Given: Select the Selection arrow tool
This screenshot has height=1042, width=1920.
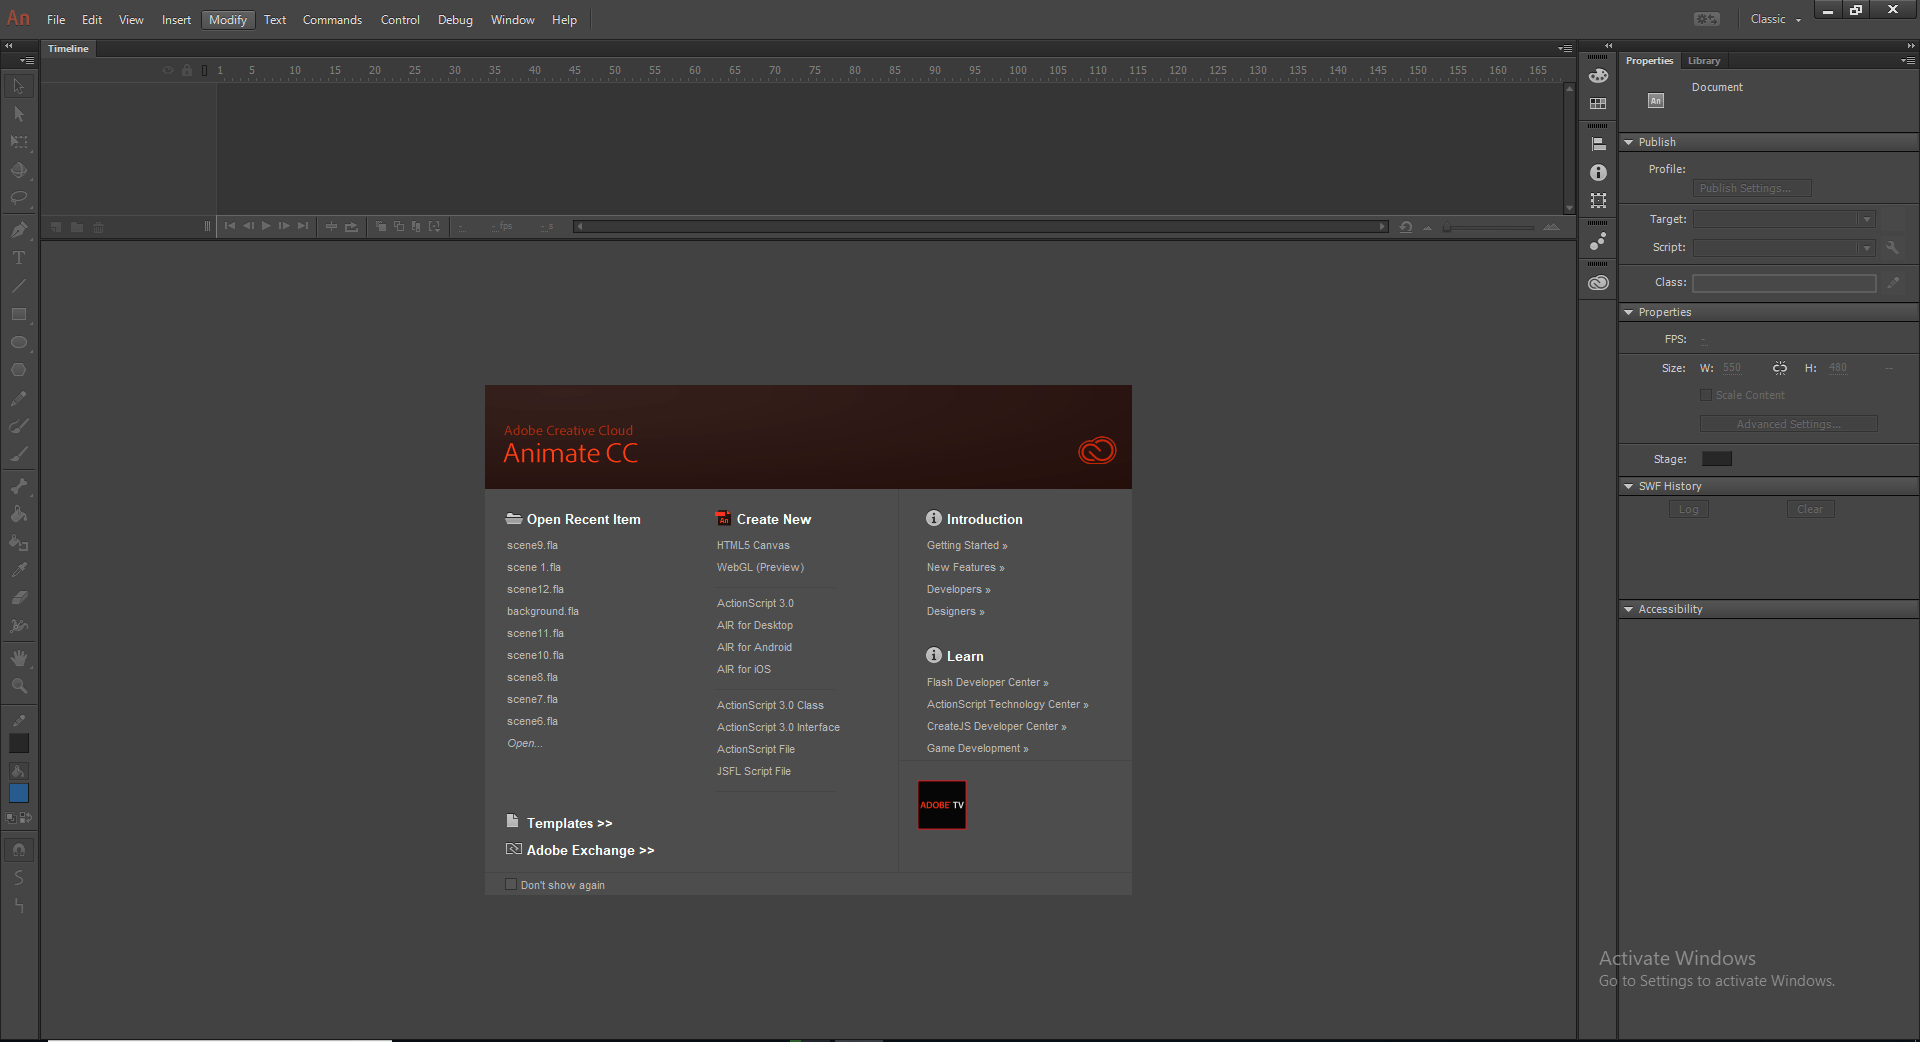Looking at the screenshot, I should [x=19, y=86].
